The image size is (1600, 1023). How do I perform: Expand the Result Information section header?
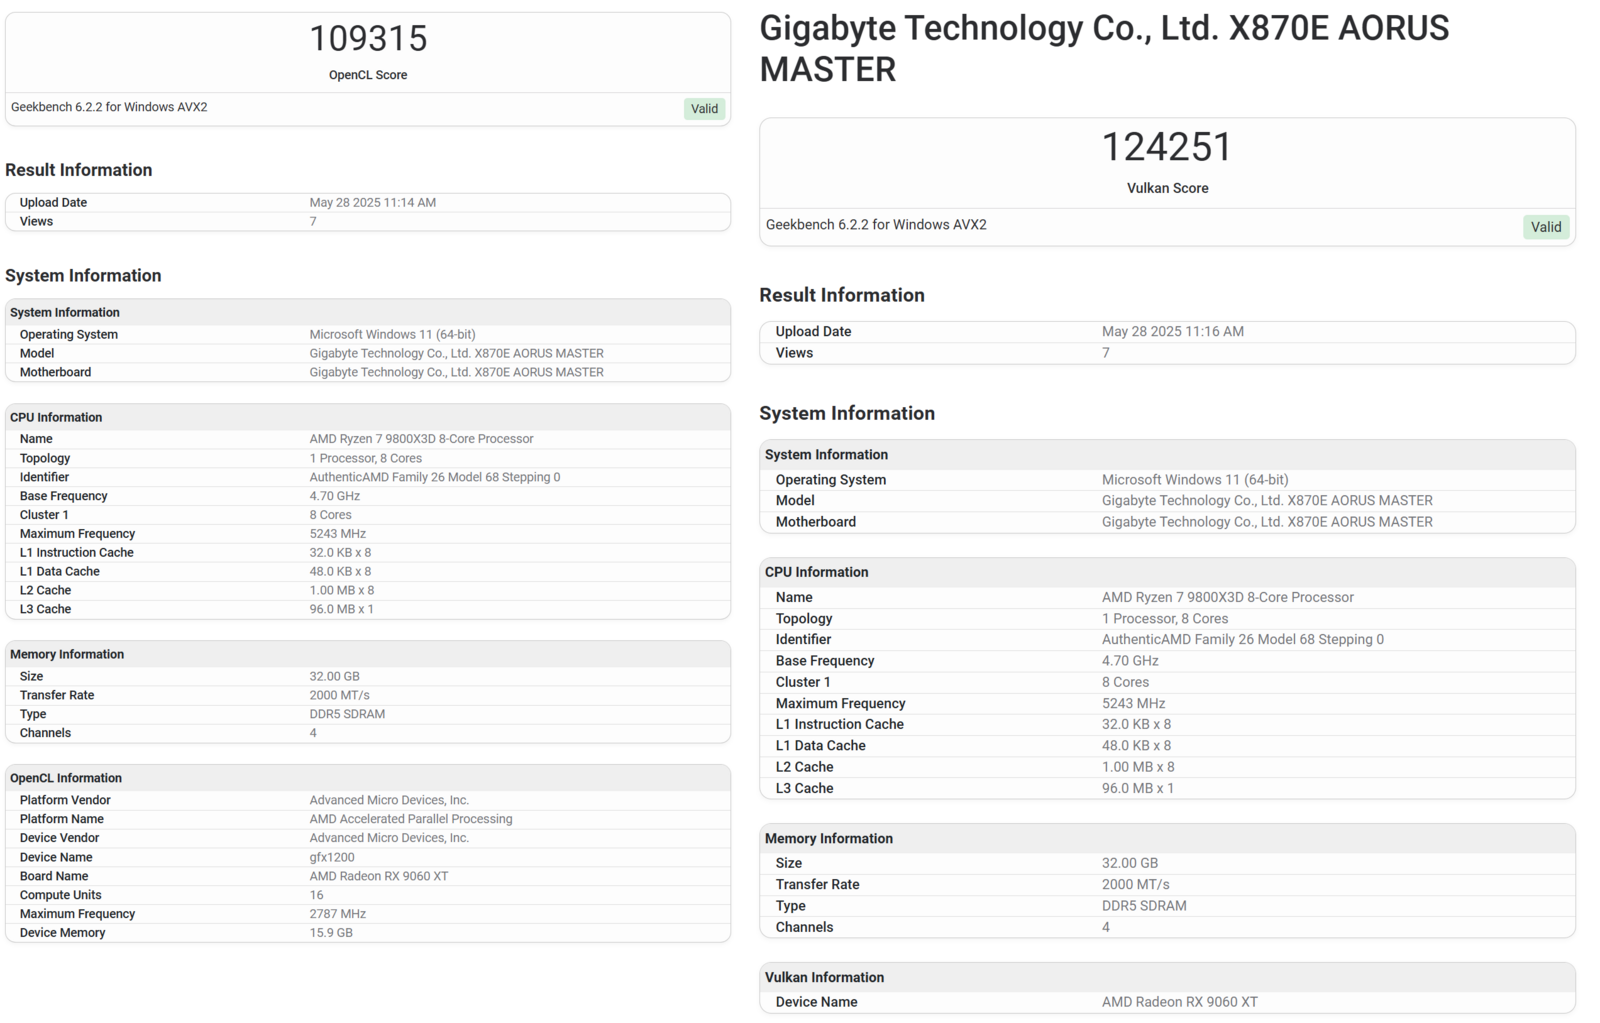79,170
